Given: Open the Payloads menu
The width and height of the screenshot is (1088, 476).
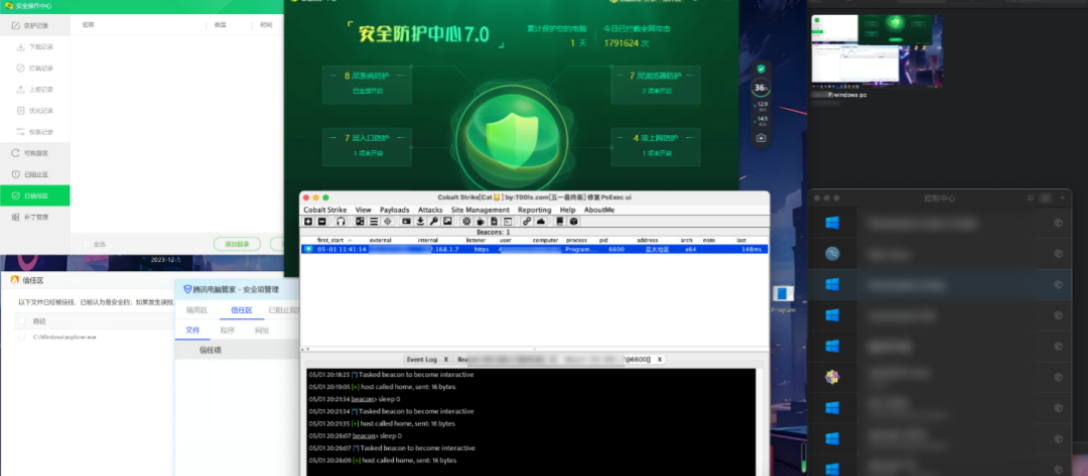Looking at the screenshot, I should 395,210.
